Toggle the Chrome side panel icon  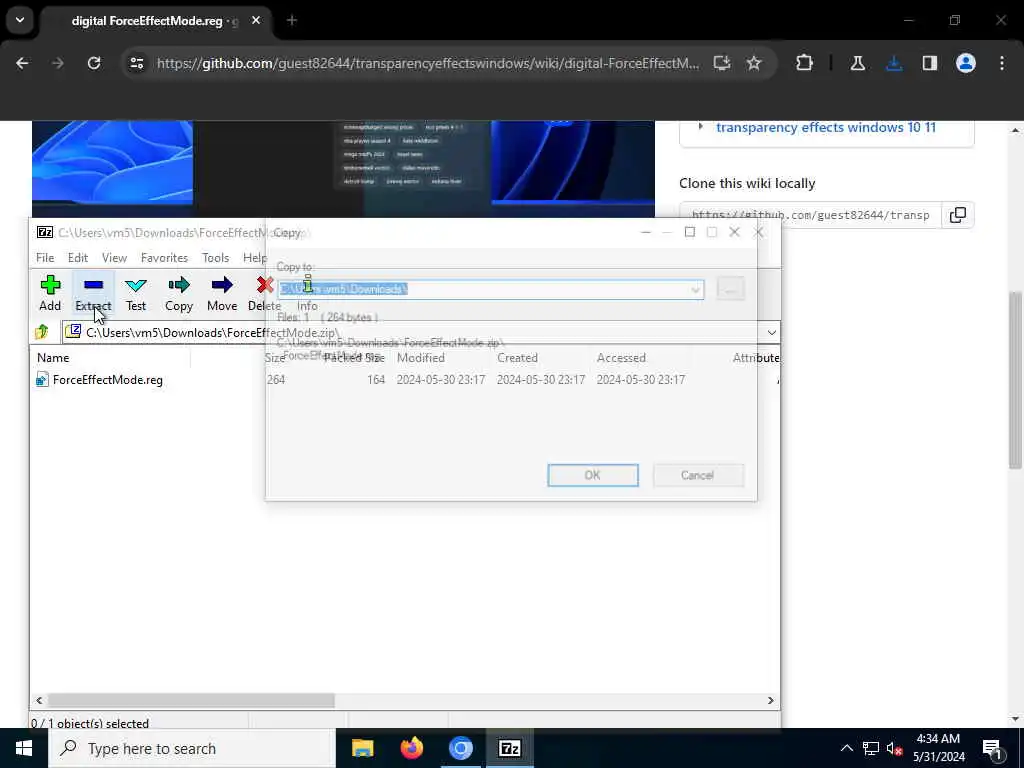click(930, 63)
